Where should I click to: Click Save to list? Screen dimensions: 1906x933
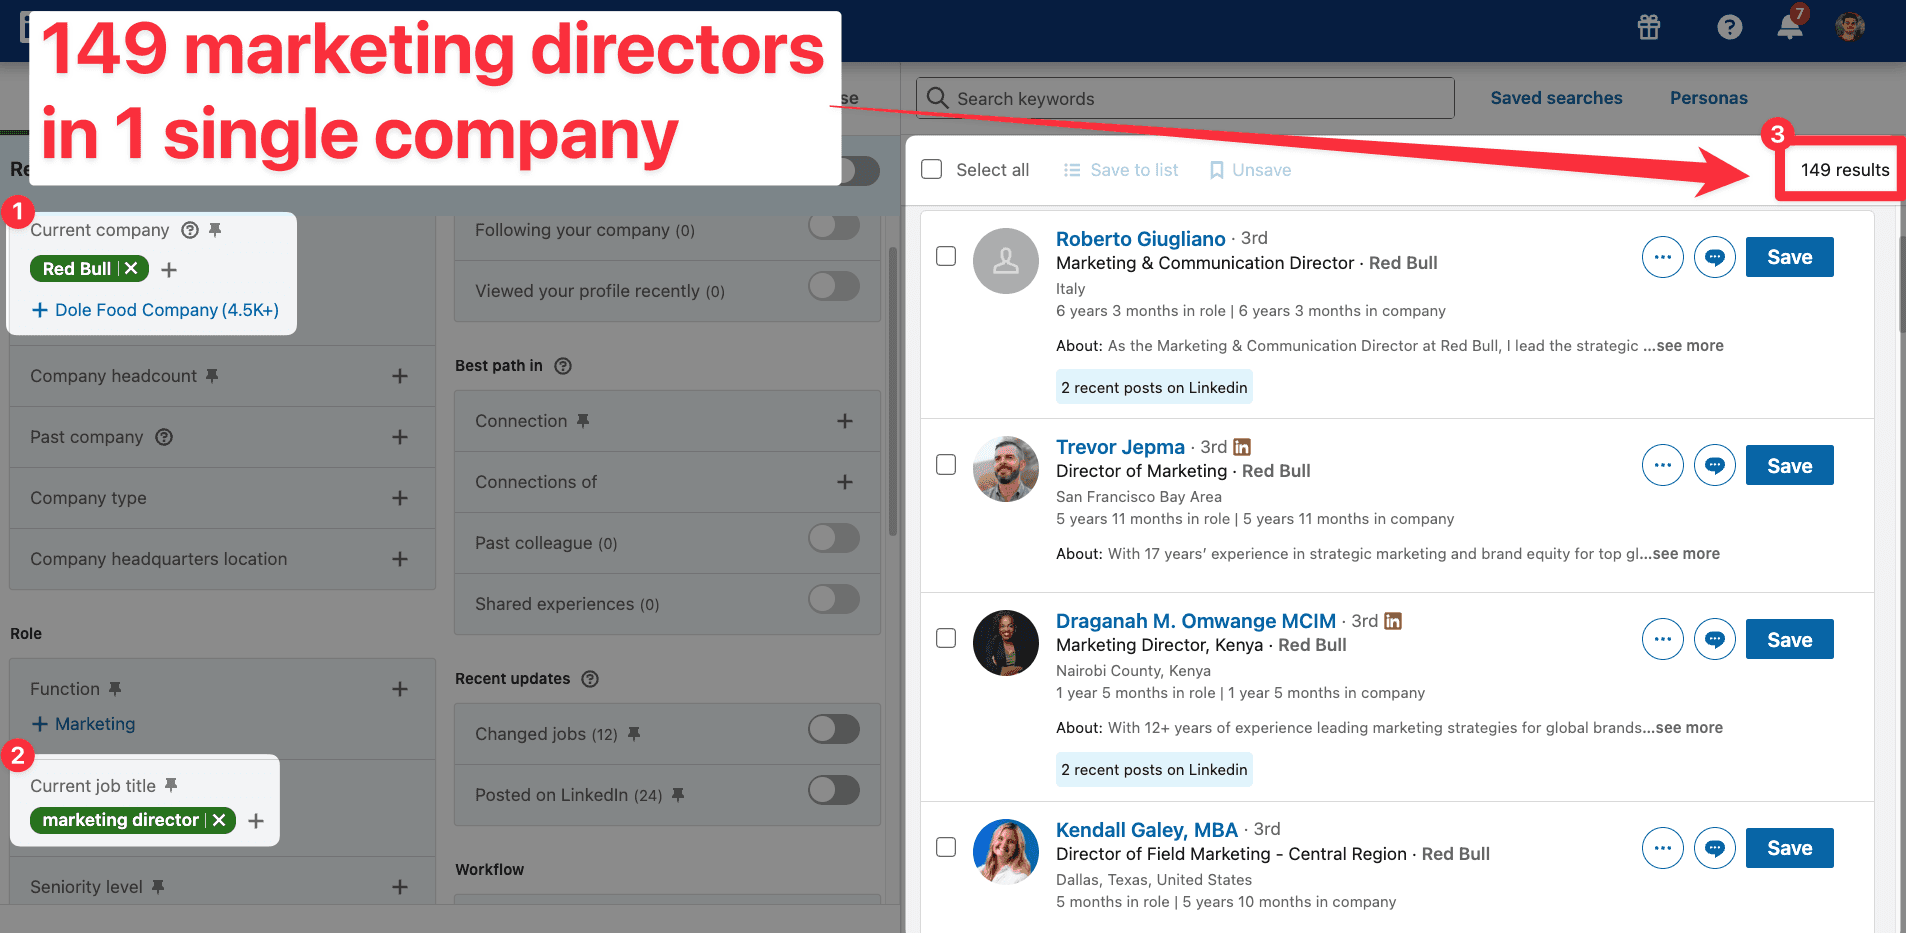(1121, 170)
